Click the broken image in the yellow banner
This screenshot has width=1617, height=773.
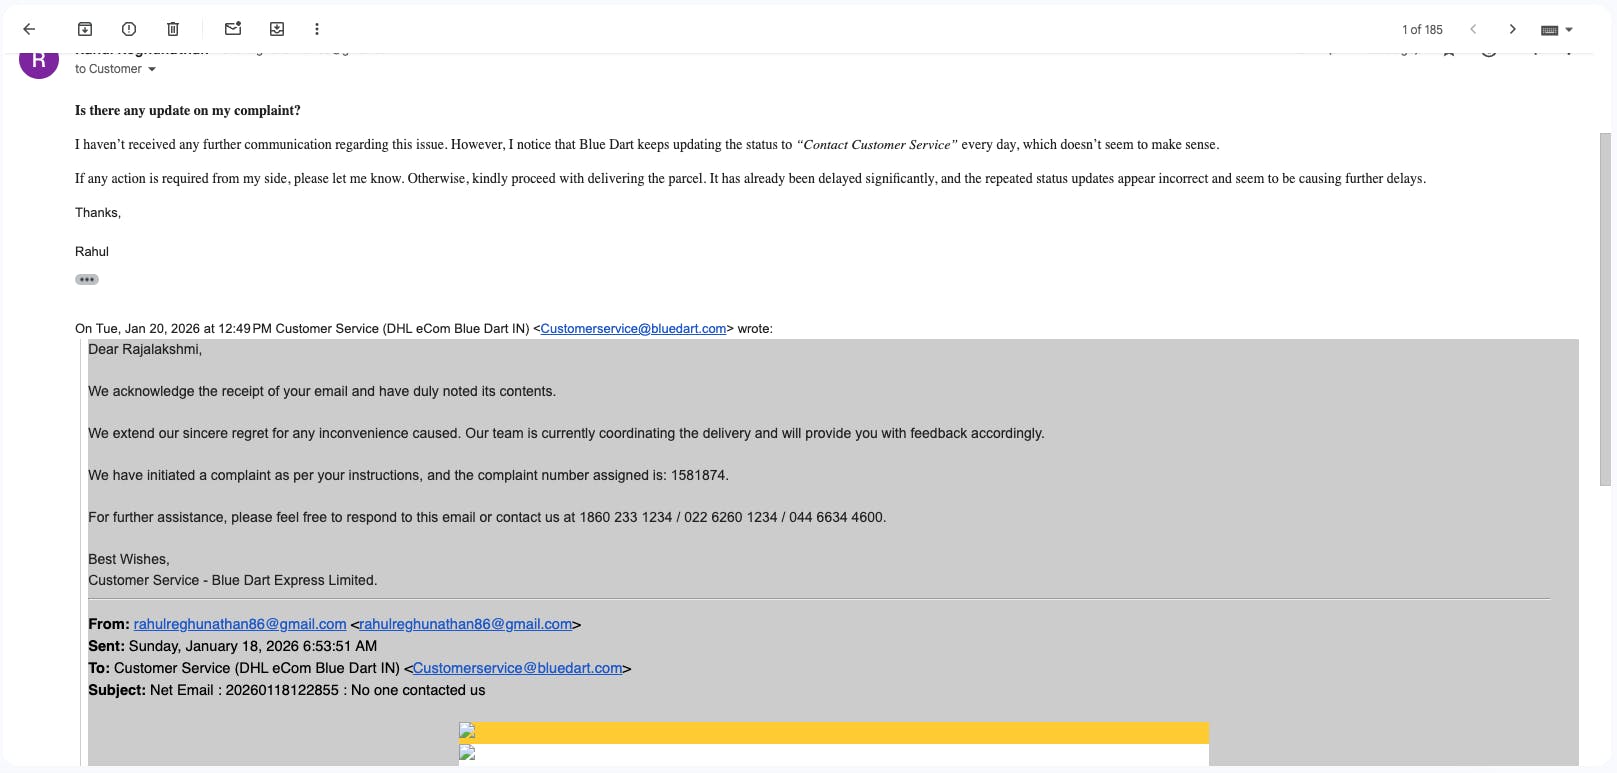click(x=467, y=732)
